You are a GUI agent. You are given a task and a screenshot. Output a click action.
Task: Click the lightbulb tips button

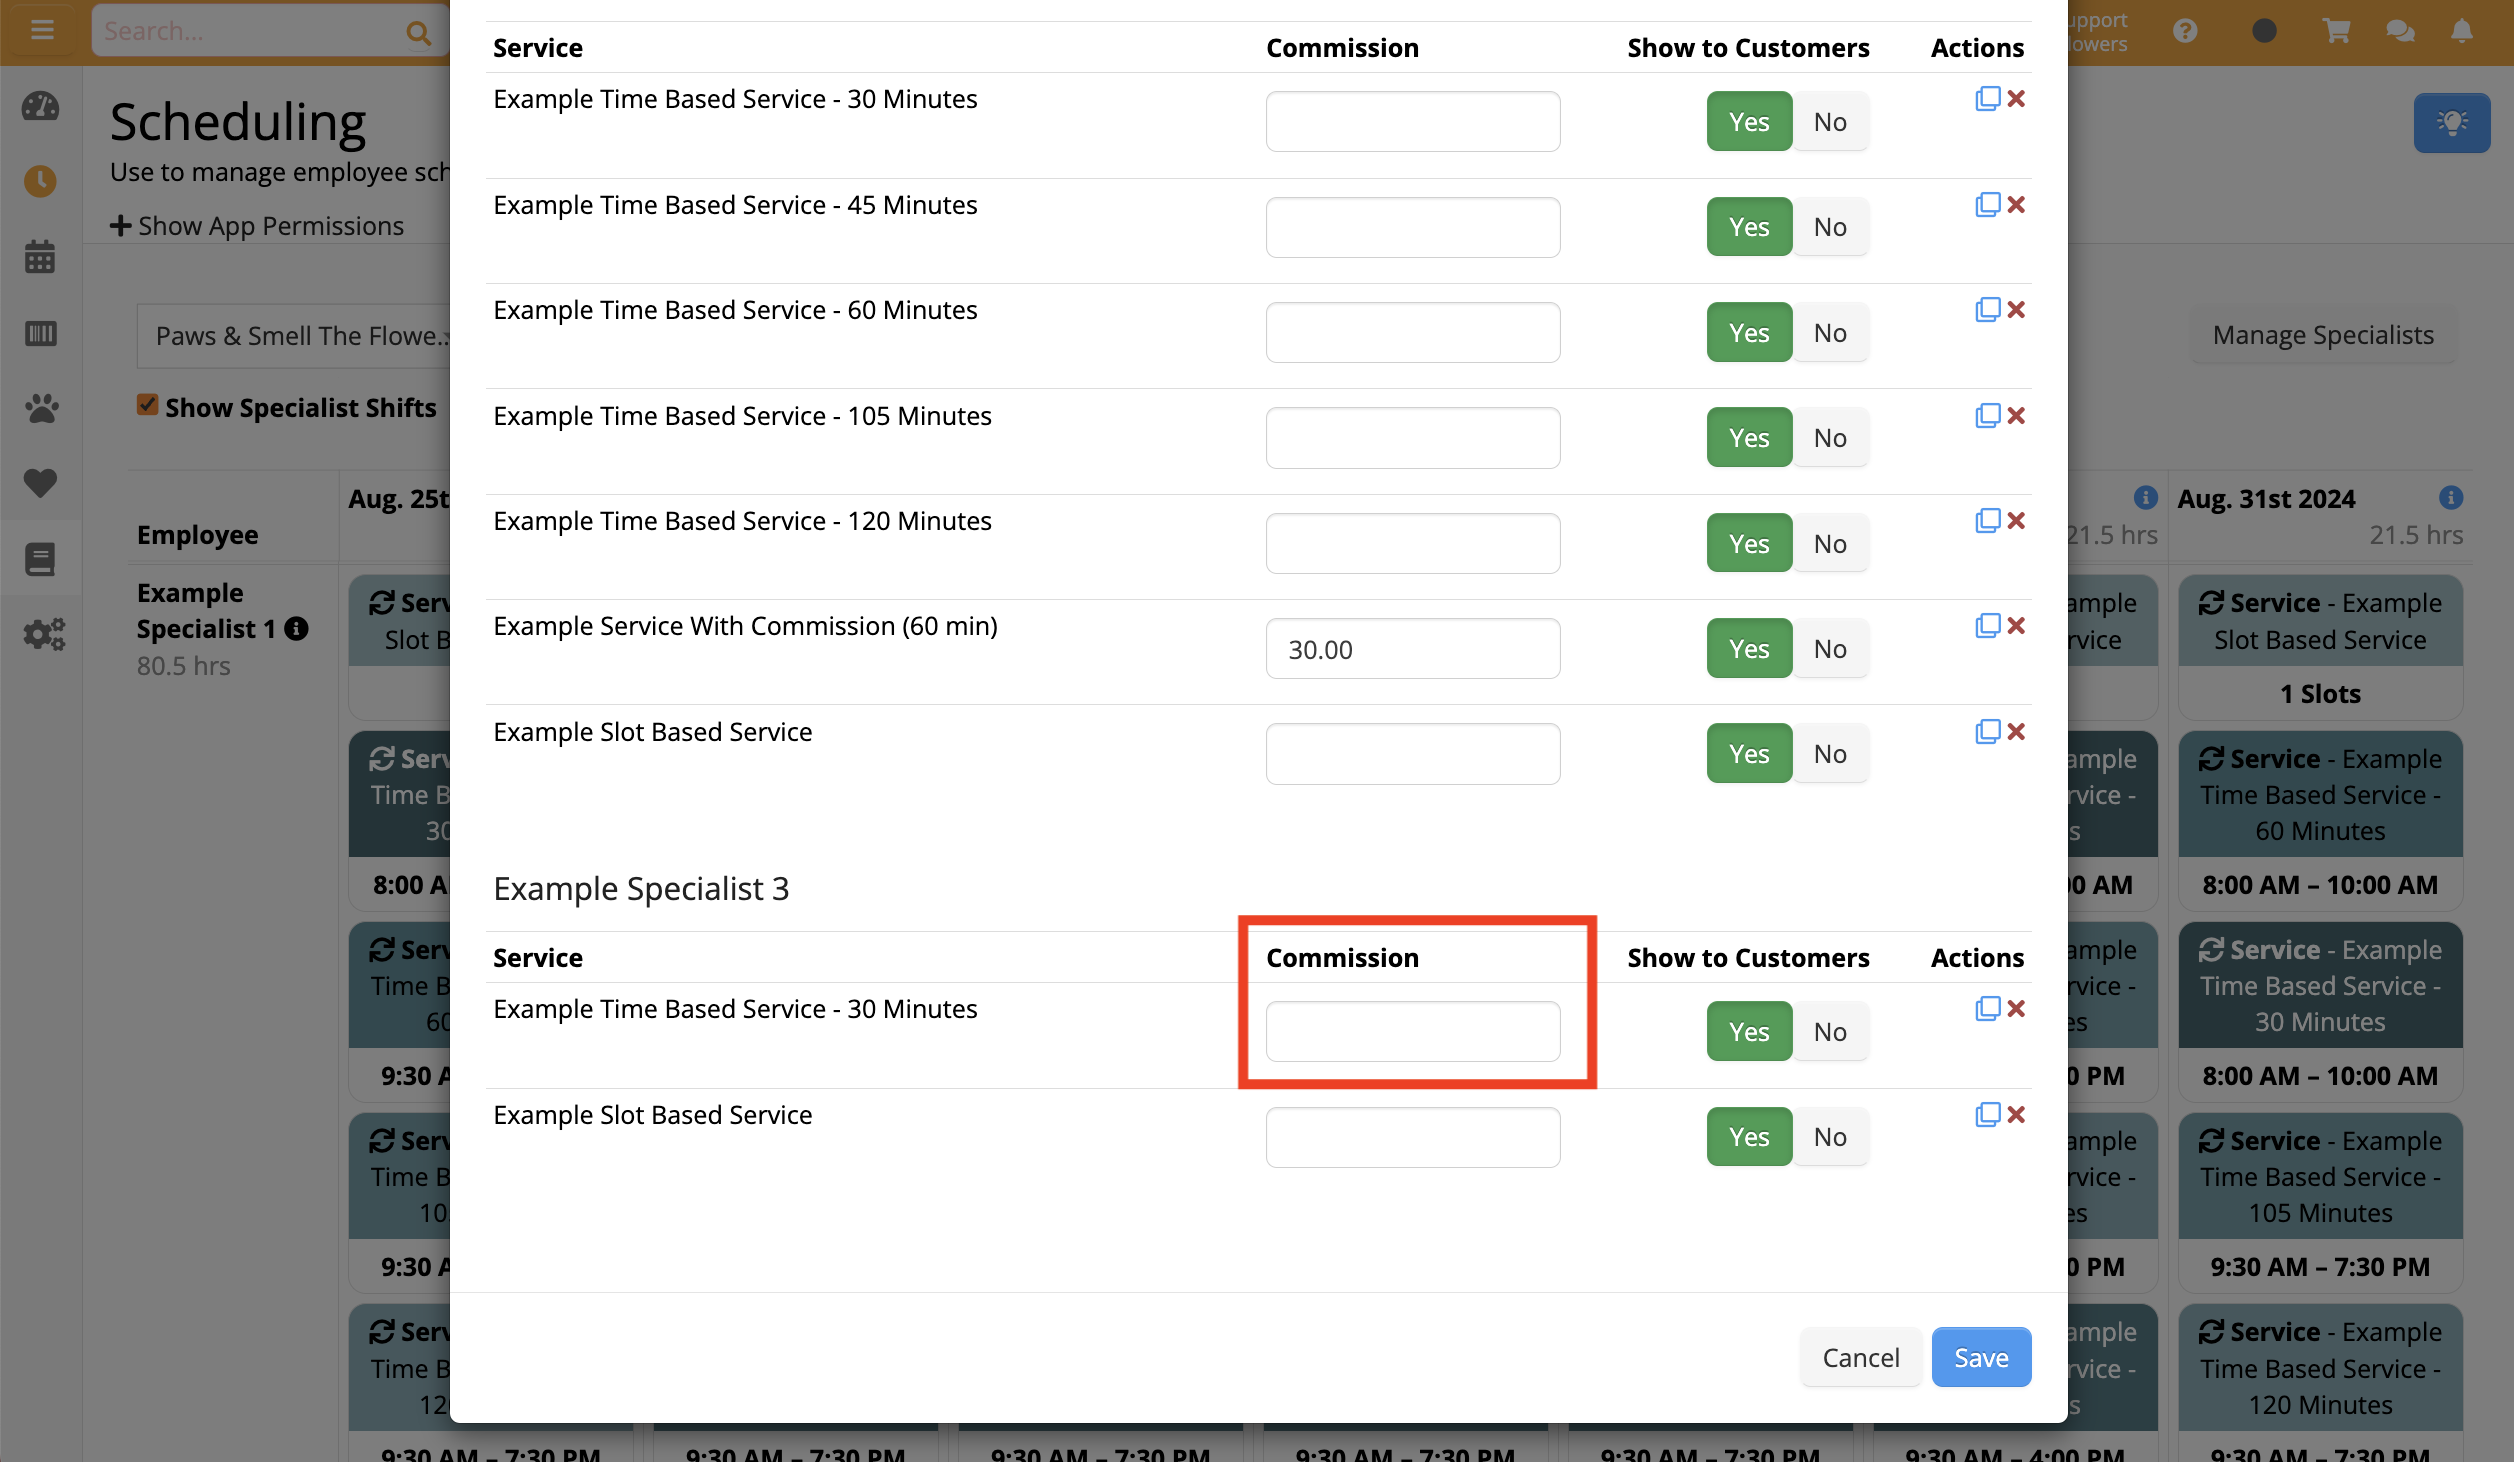[2452, 123]
